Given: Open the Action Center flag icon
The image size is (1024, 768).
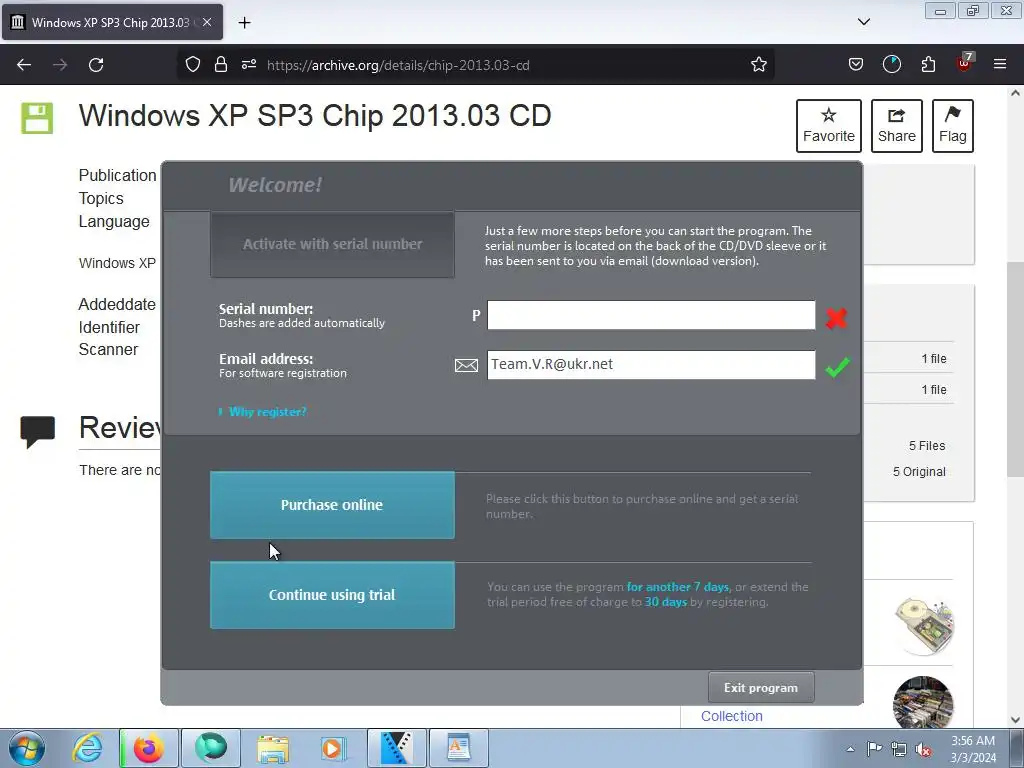Looking at the screenshot, I should click(x=874, y=749).
